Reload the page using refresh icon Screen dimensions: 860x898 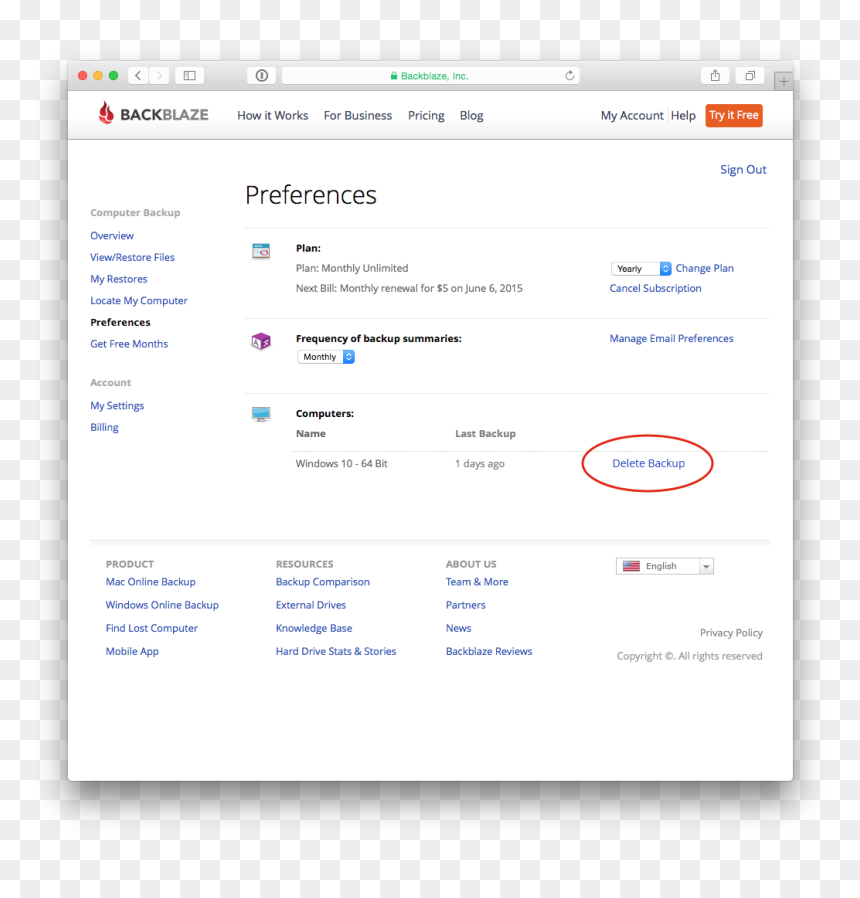(x=569, y=76)
